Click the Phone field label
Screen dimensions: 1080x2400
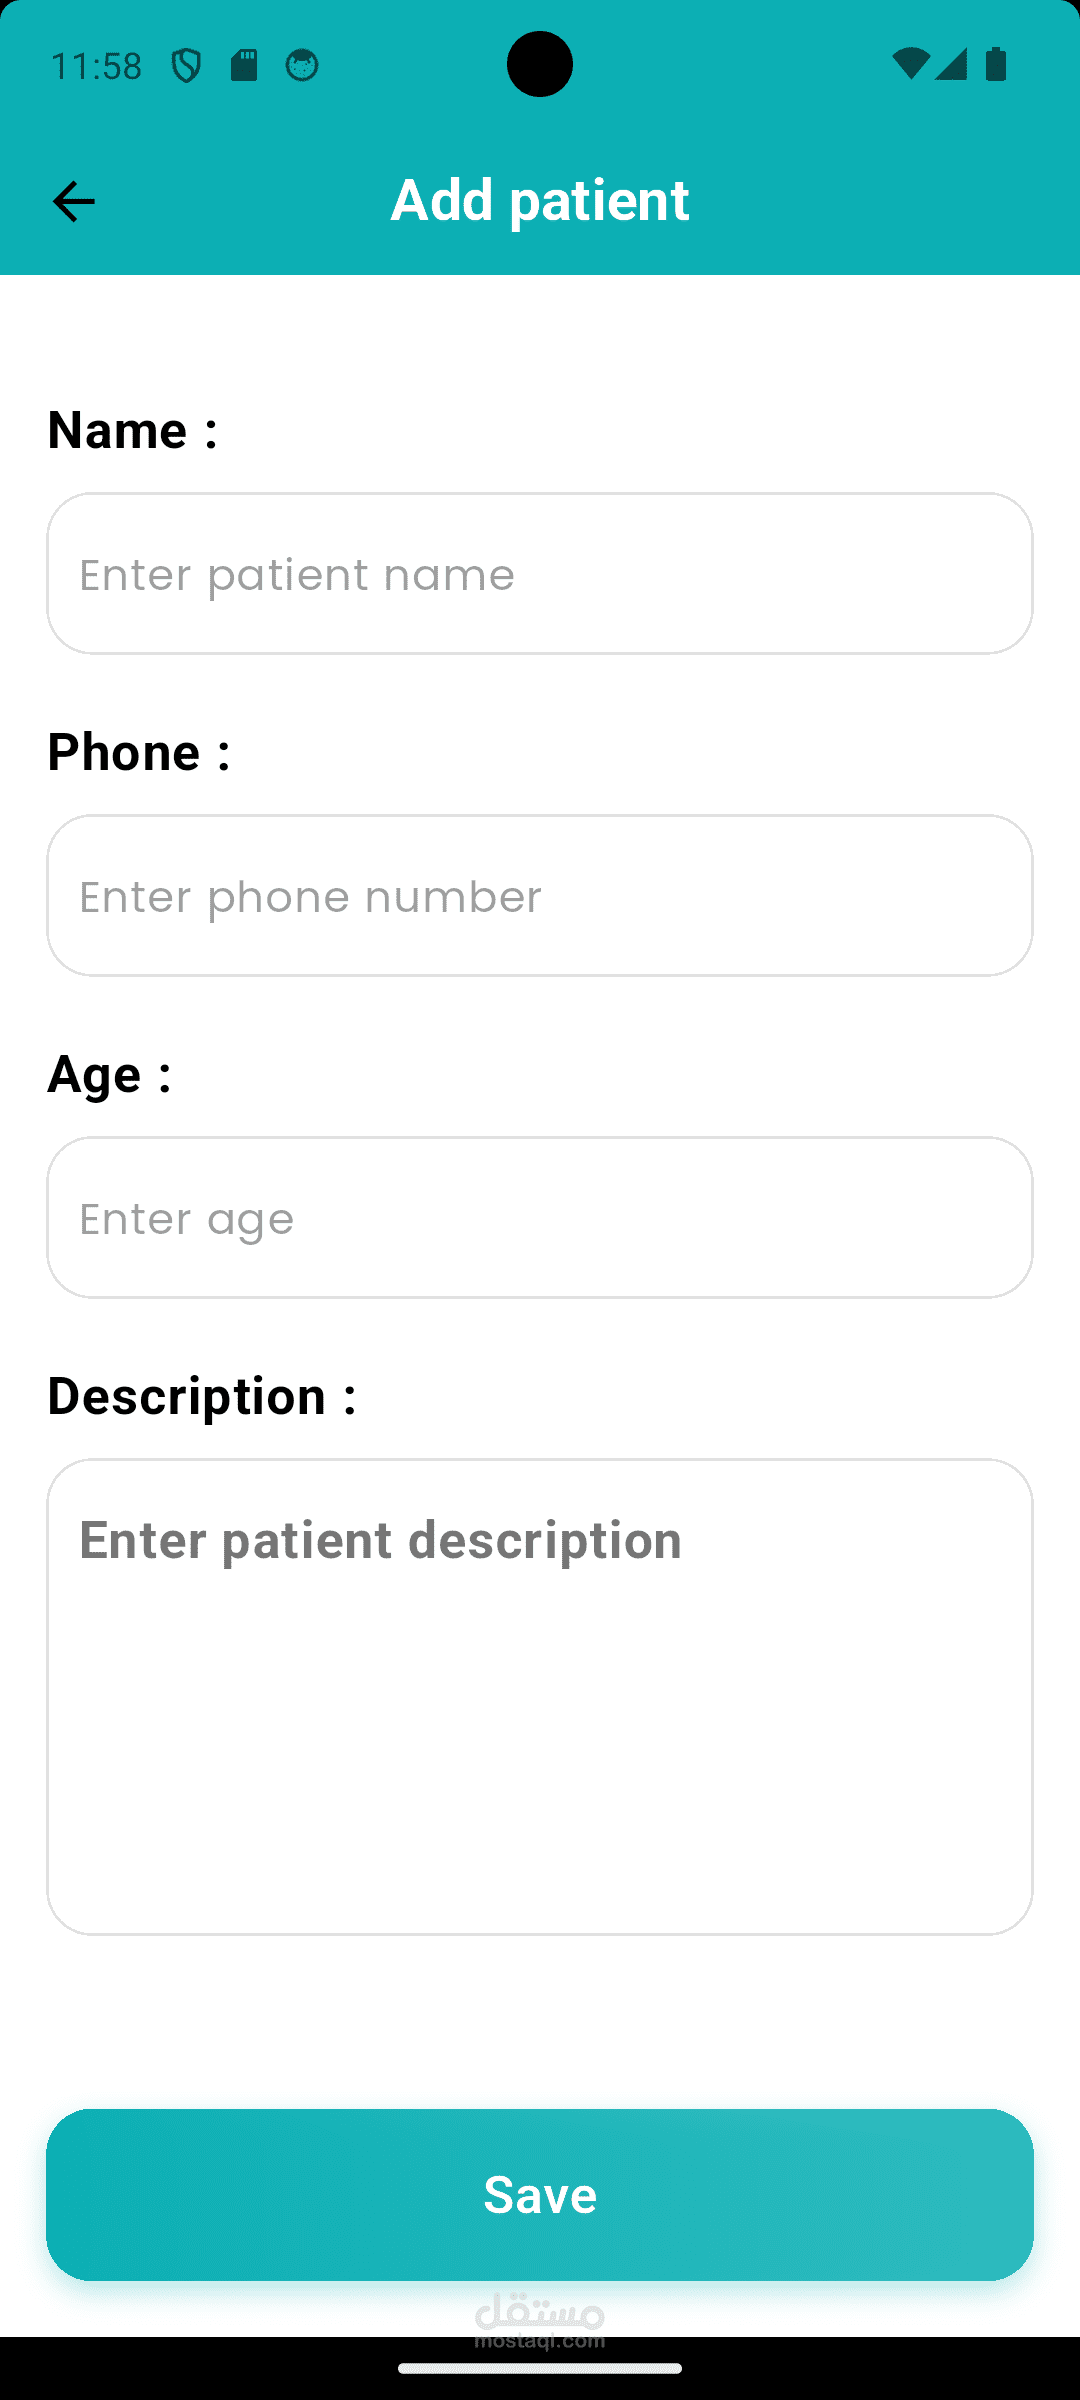pyautogui.click(x=139, y=752)
